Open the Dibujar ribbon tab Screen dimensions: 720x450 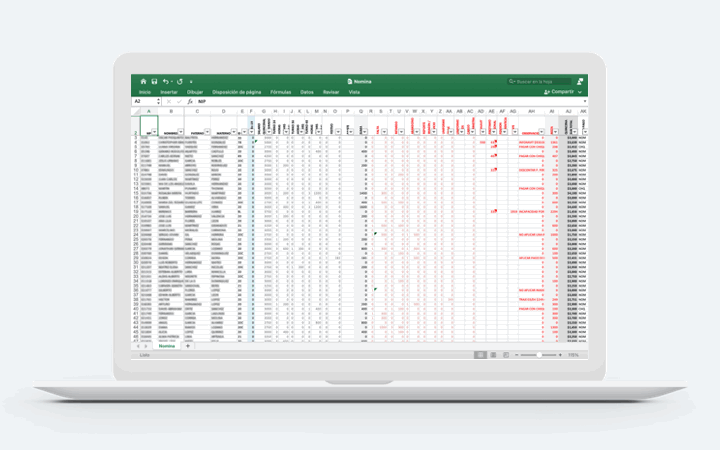[195, 92]
